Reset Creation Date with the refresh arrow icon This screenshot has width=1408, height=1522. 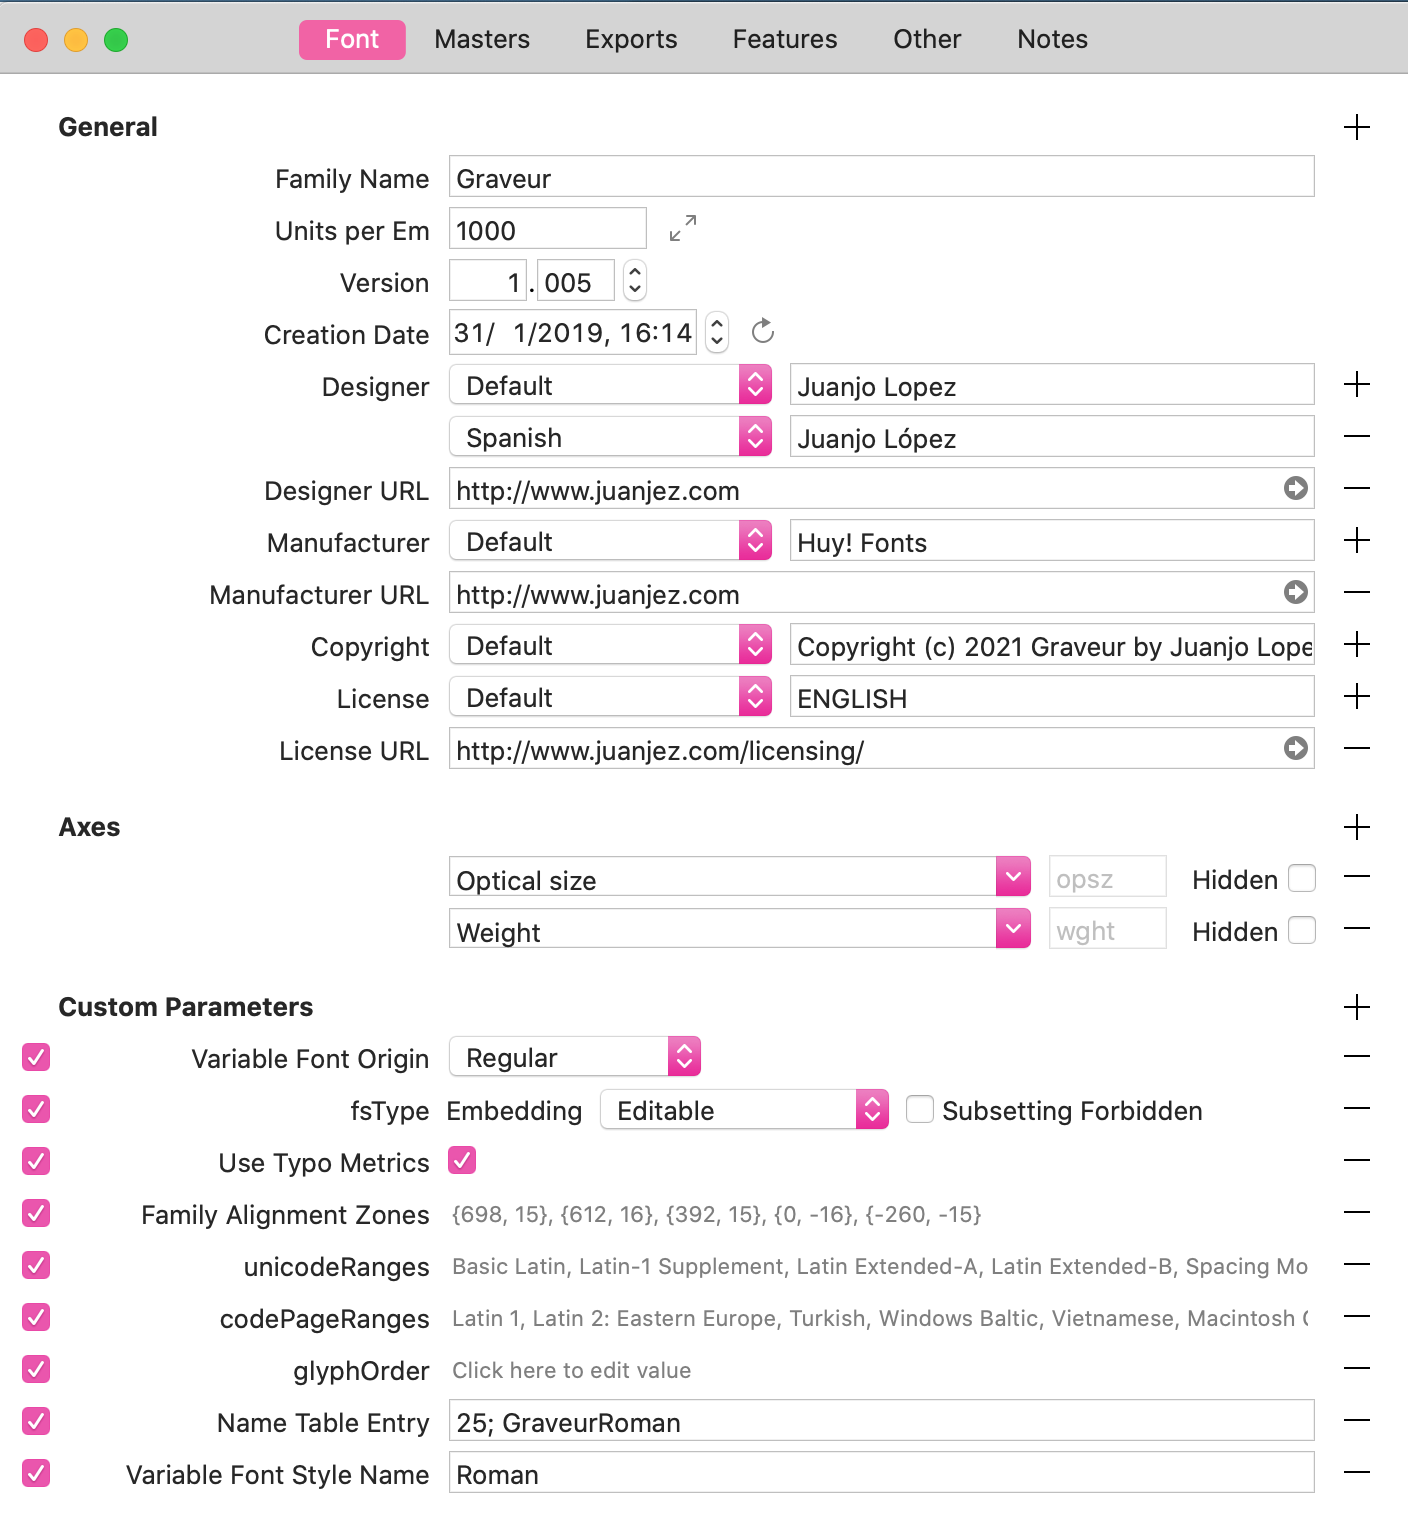[x=763, y=331]
